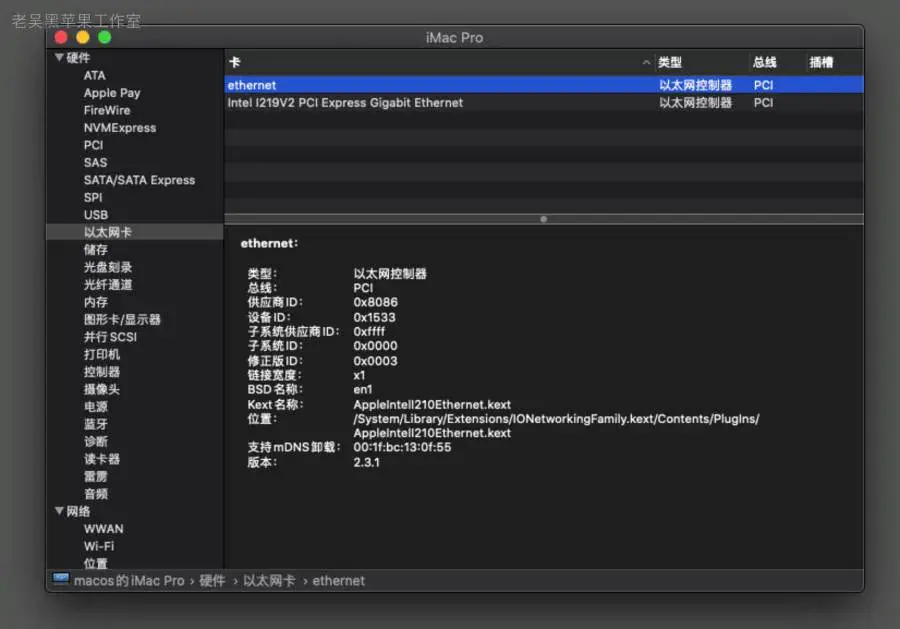Click macos 的 iMac Pro in path bar
This screenshot has height=629, width=900.
(129, 581)
